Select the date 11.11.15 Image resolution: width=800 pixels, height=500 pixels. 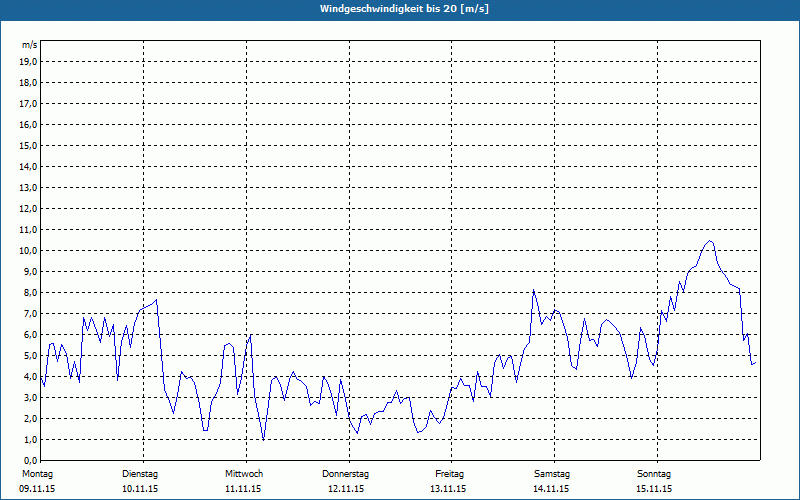pyautogui.click(x=243, y=489)
